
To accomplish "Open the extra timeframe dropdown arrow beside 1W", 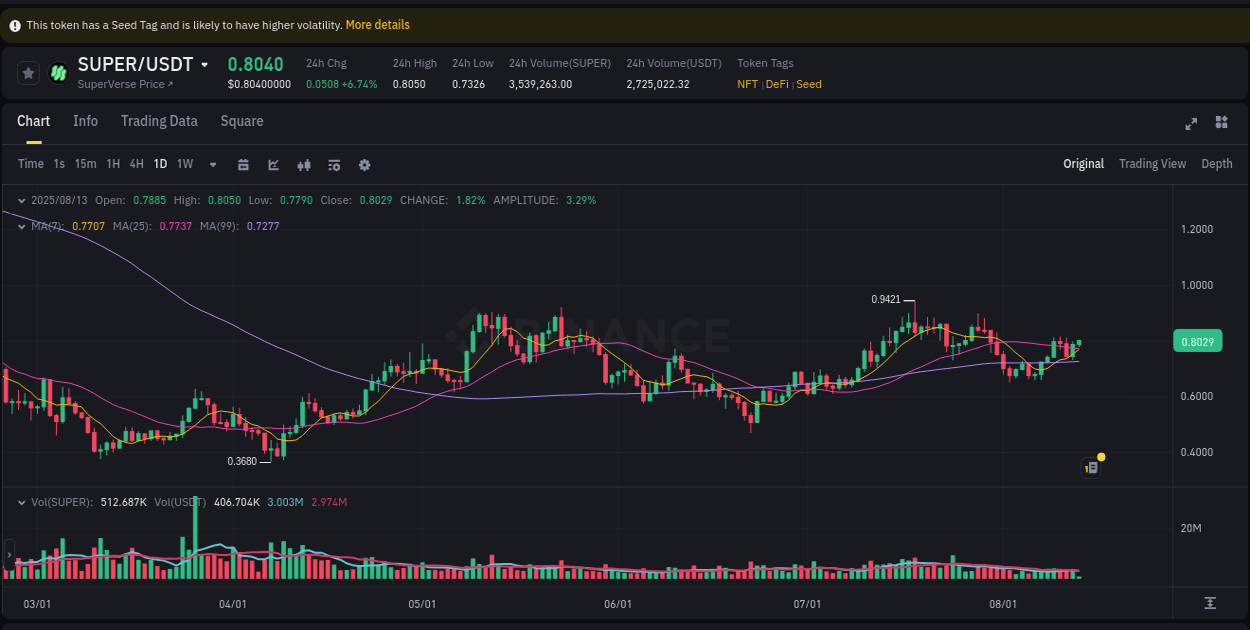I will 212,164.
